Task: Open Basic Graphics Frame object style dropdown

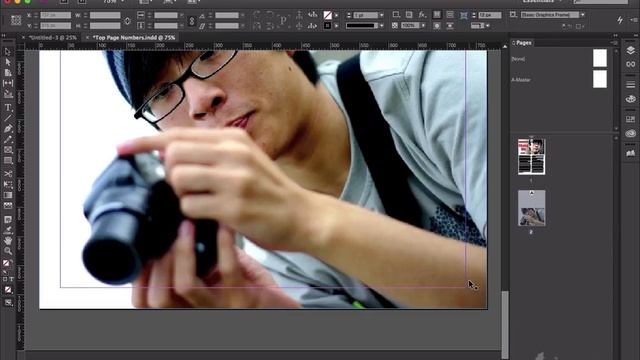Action: click(x=582, y=15)
